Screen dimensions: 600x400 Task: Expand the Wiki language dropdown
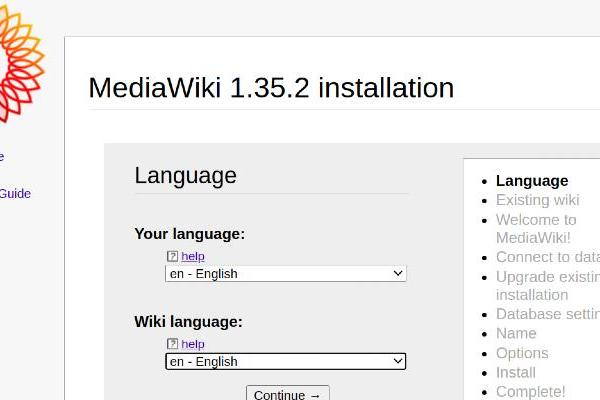click(x=286, y=362)
